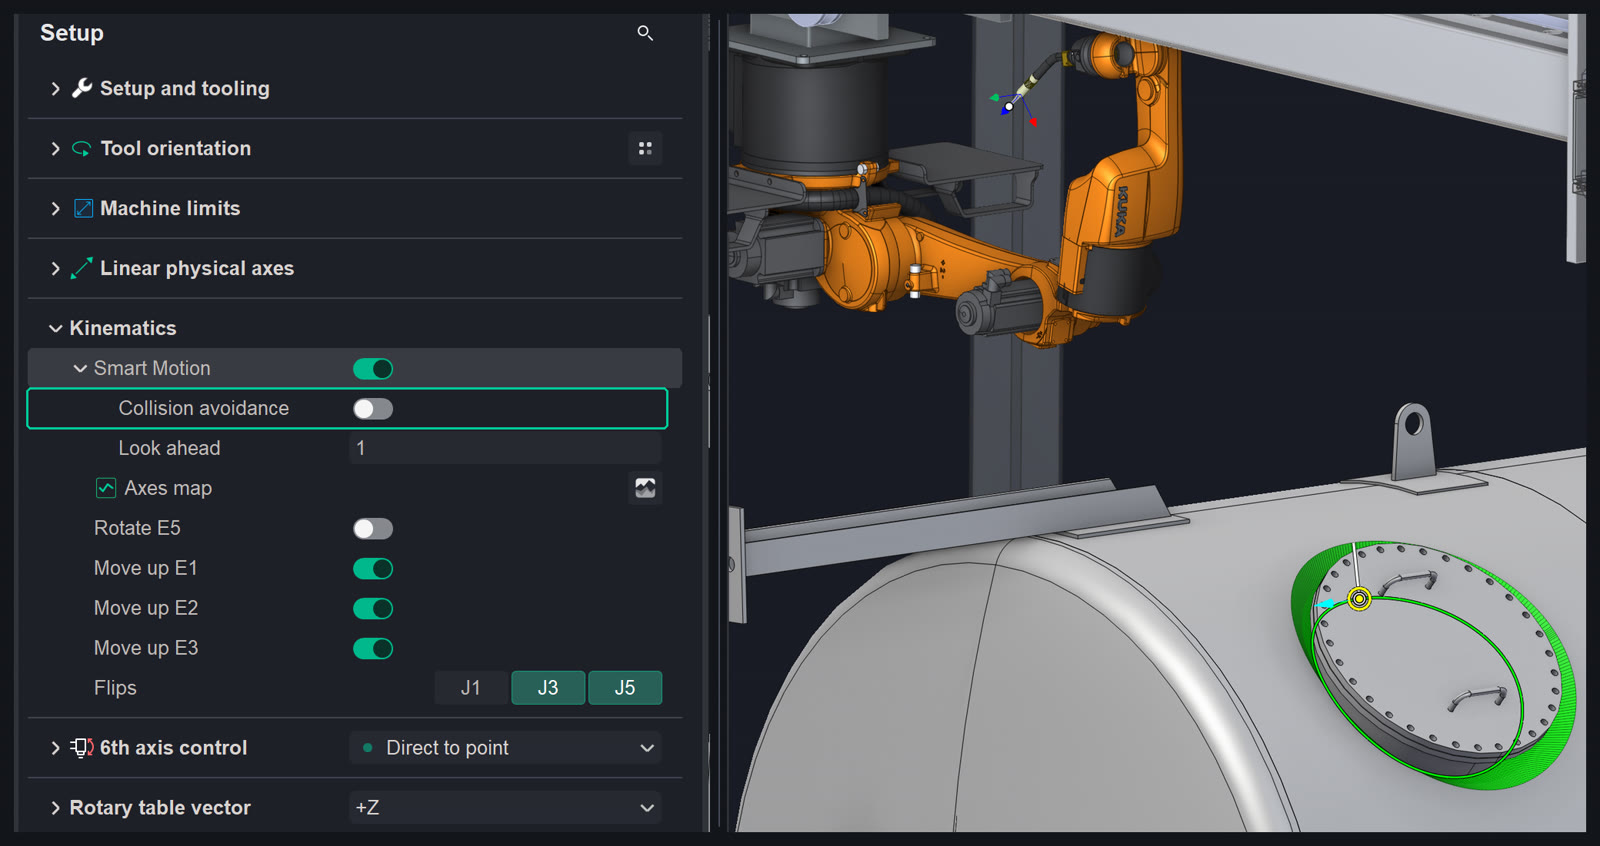Click the 6th axis control robot icon
Screen dimensions: 1600x846
click(82, 748)
